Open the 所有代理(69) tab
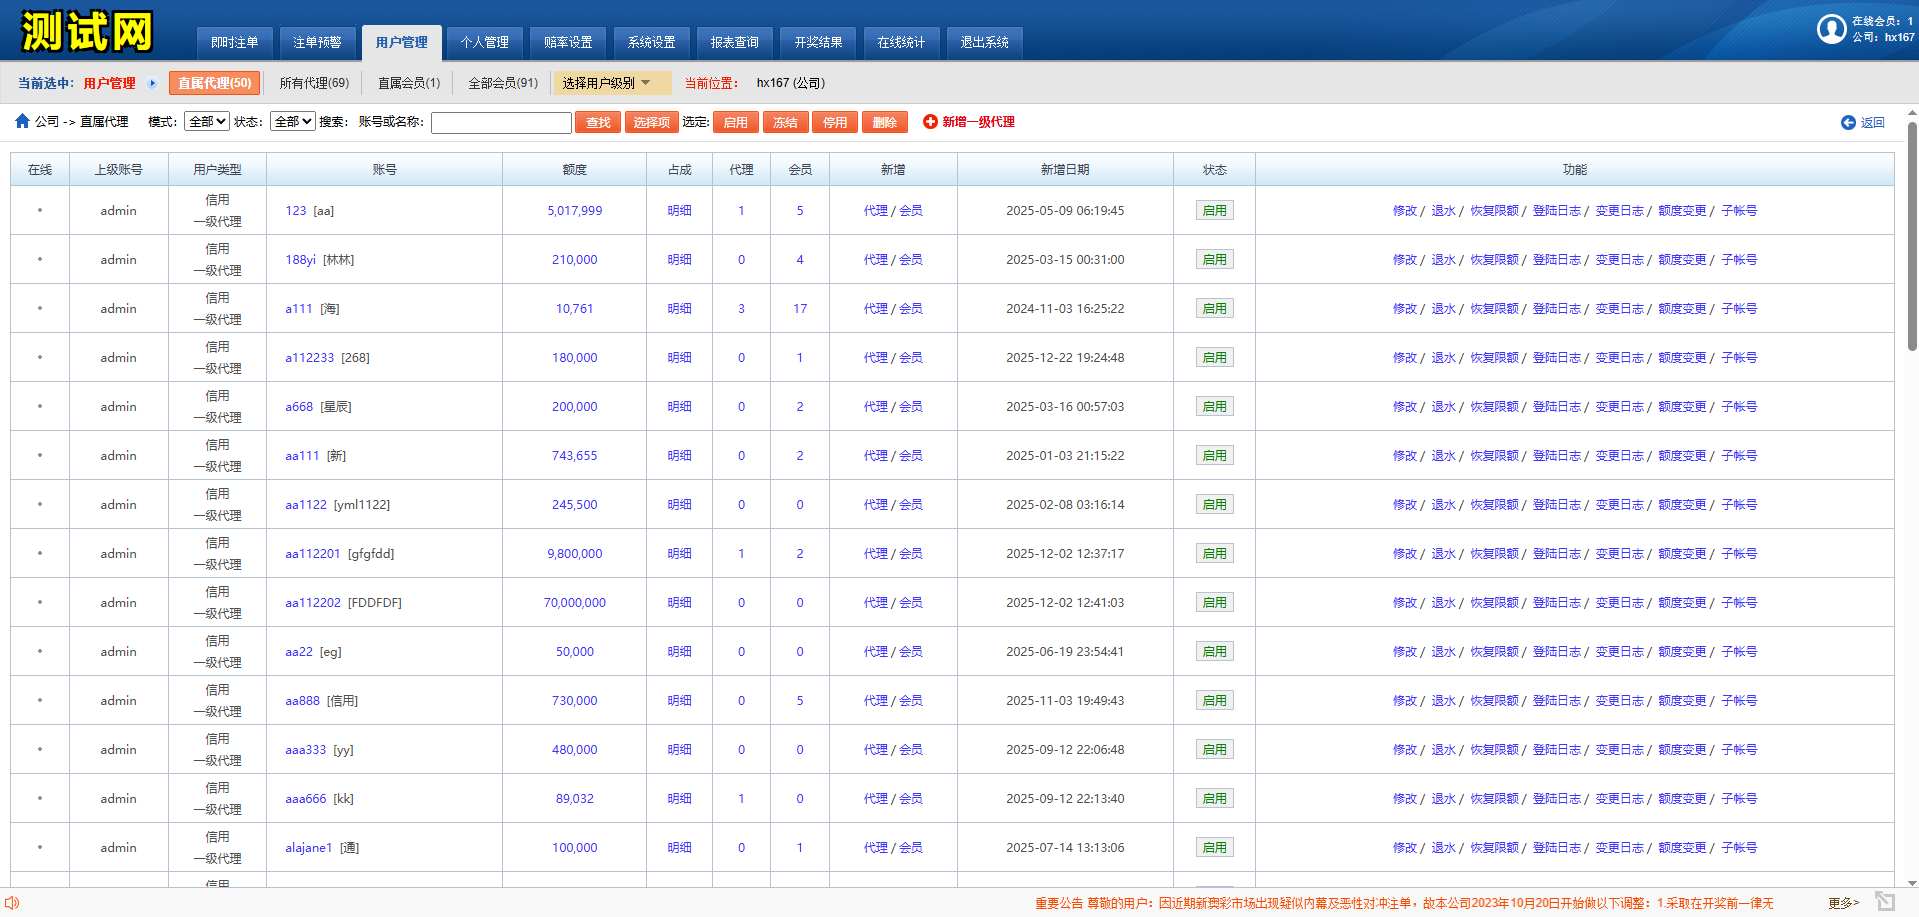Screen dimensions: 1919x917 (x=314, y=83)
